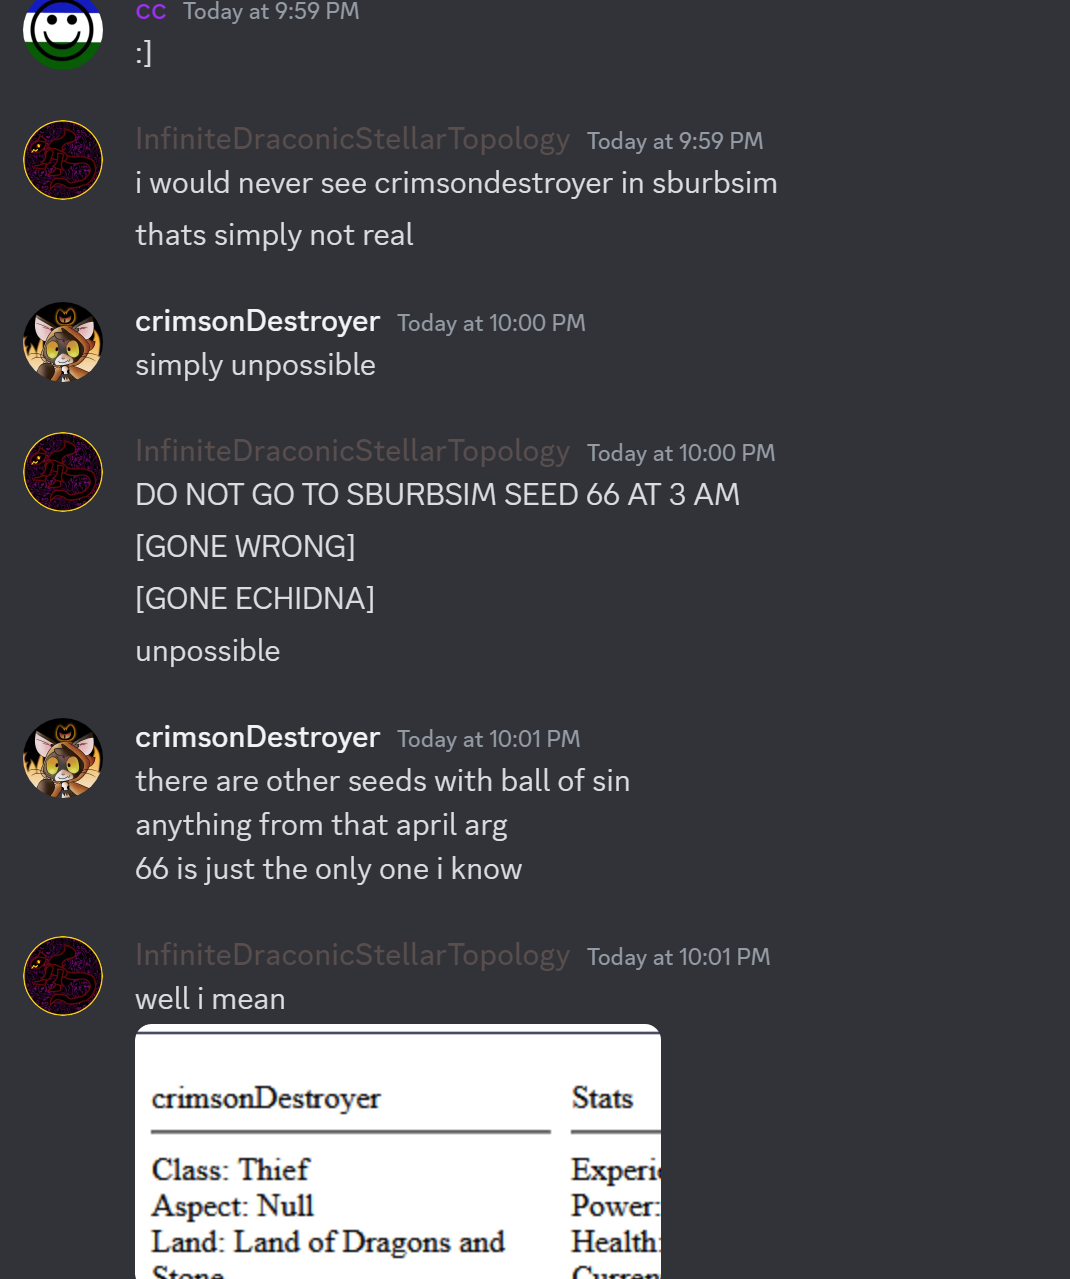Click the 'Today at 10:01 PM' timestamp after crimsonDestroyer
The height and width of the screenshot is (1279, 1070).
click(488, 739)
